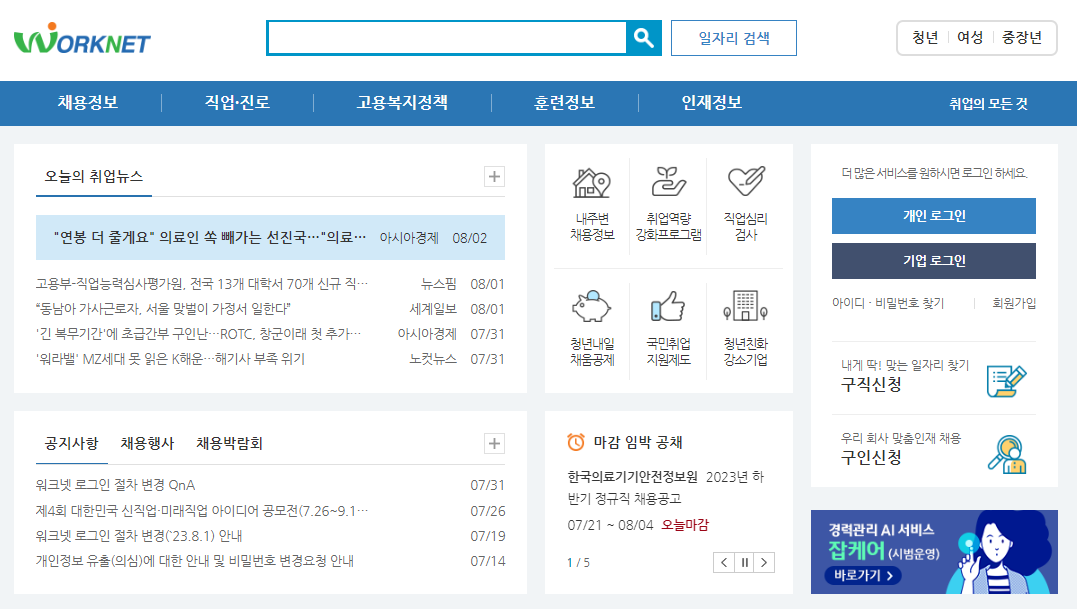The width and height of the screenshot is (1077, 609).
Task: Click inside the job search input field
Action: pyautogui.click(x=445, y=38)
